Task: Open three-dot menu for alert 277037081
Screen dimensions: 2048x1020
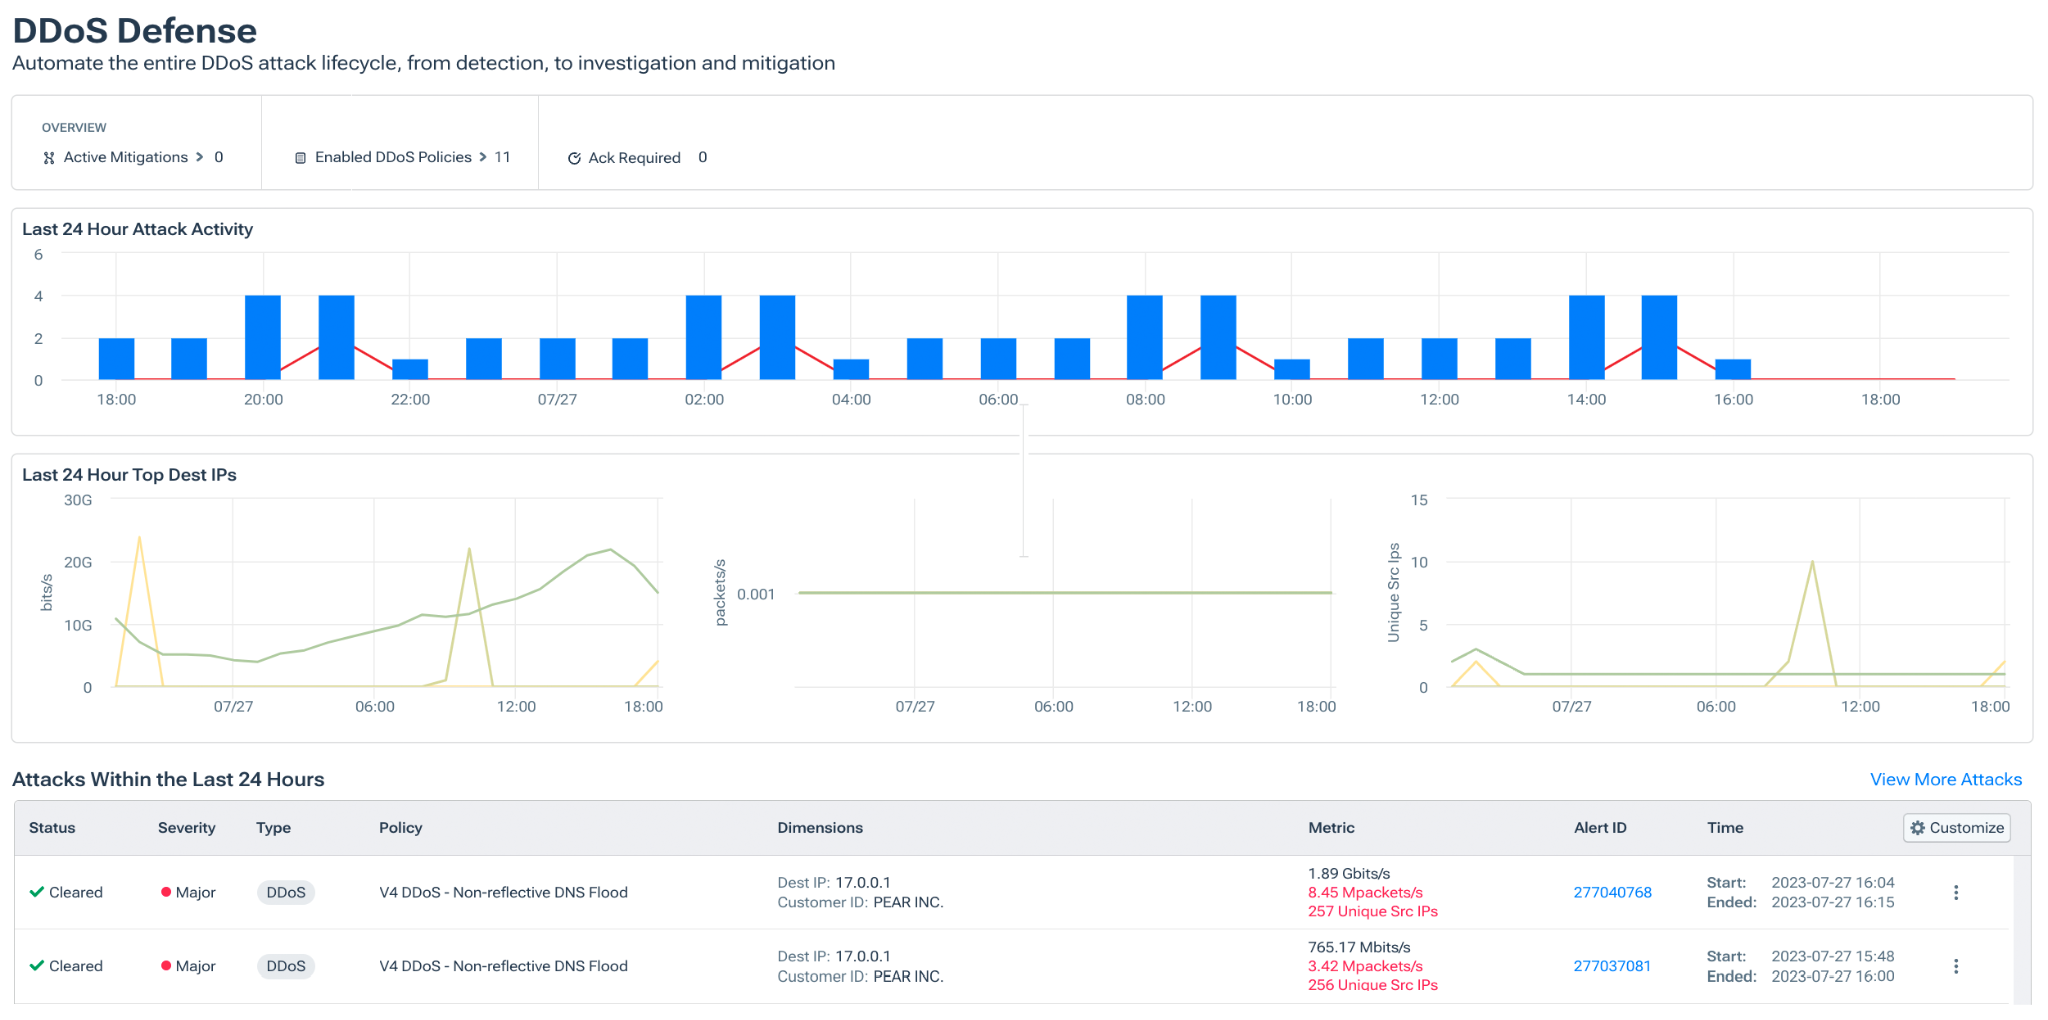Action: tap(1955, 967)
